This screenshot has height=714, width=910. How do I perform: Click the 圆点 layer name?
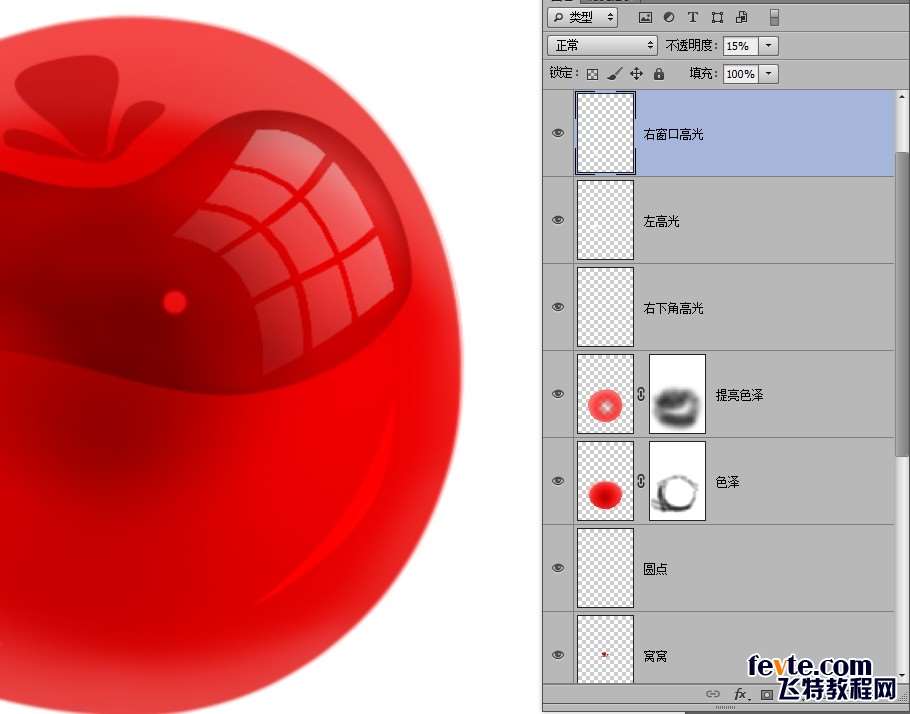pyautogui.click(x=655, y=569)
